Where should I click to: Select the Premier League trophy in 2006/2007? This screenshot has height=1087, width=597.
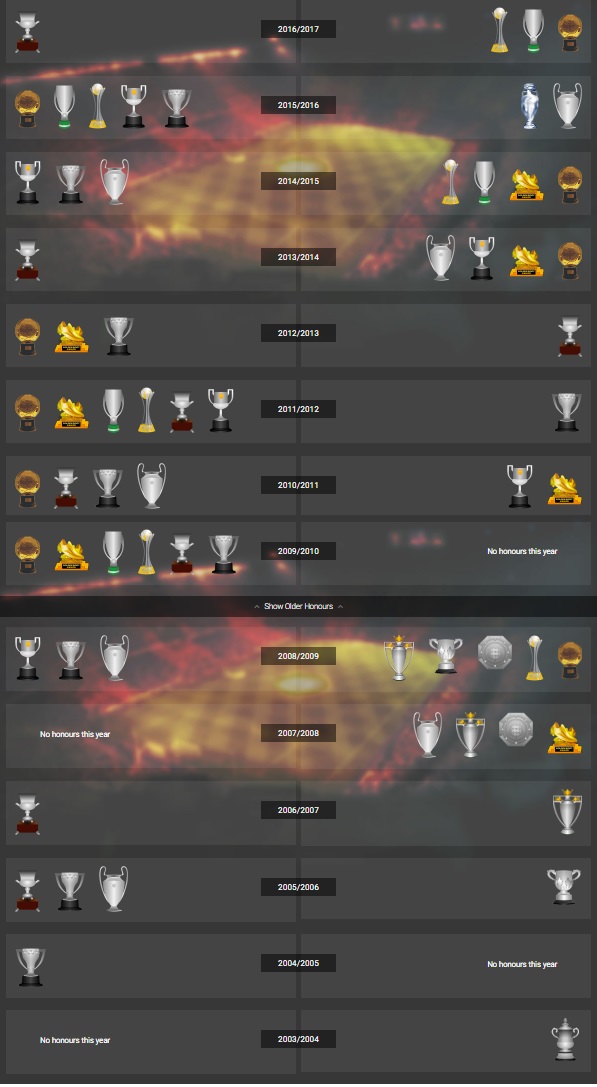pos(567,811)
